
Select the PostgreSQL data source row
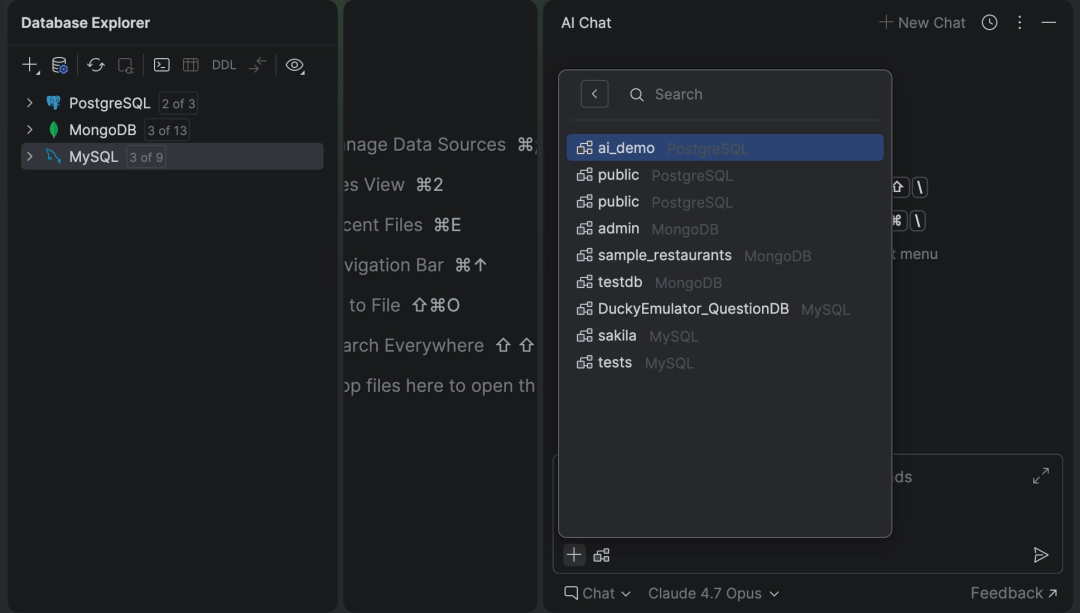pos(172,103)
